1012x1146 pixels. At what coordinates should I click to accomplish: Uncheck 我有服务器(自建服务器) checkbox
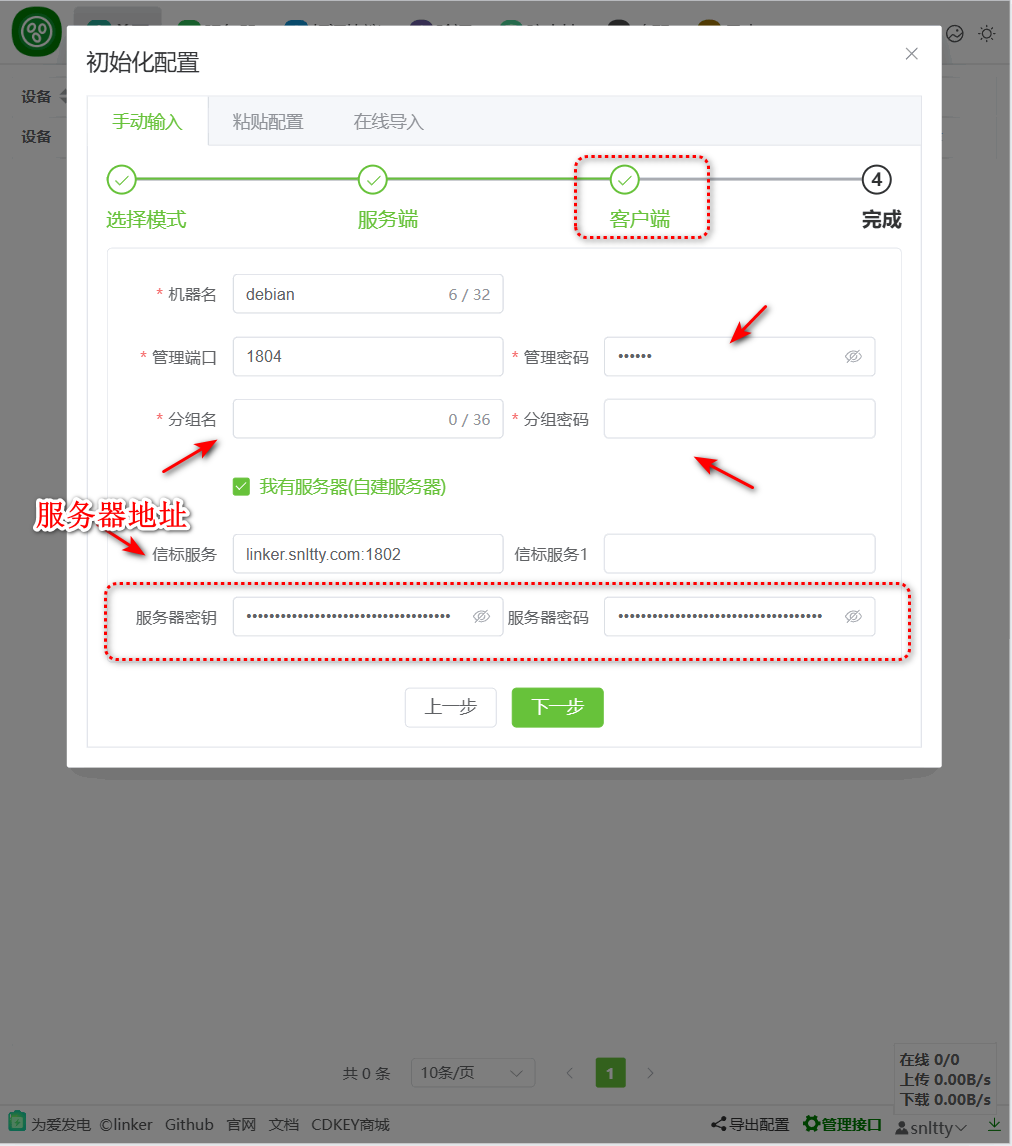tap(241, 487)
